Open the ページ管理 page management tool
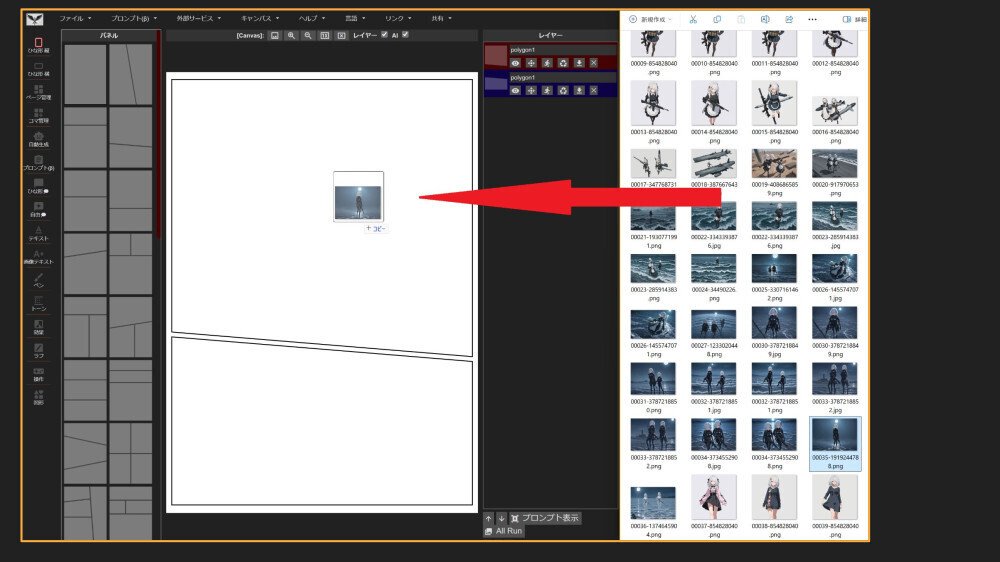Screen dimensions: 1000x562 click(38, 92)
